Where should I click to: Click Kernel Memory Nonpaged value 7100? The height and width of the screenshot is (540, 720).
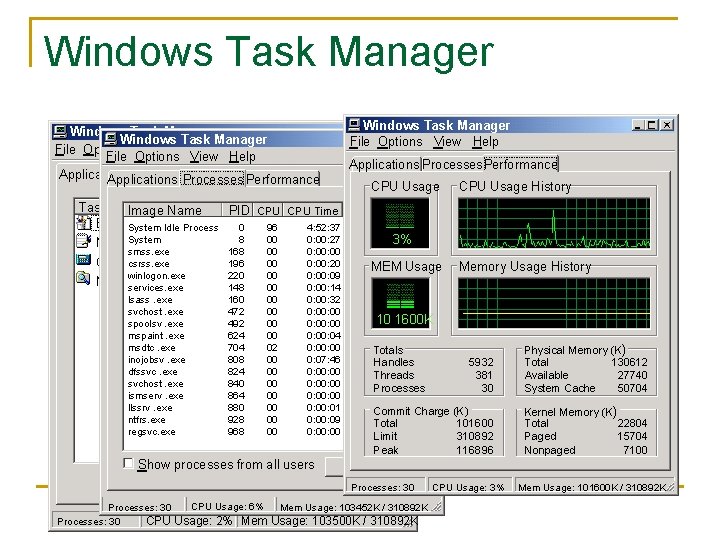tap(635, 450)
